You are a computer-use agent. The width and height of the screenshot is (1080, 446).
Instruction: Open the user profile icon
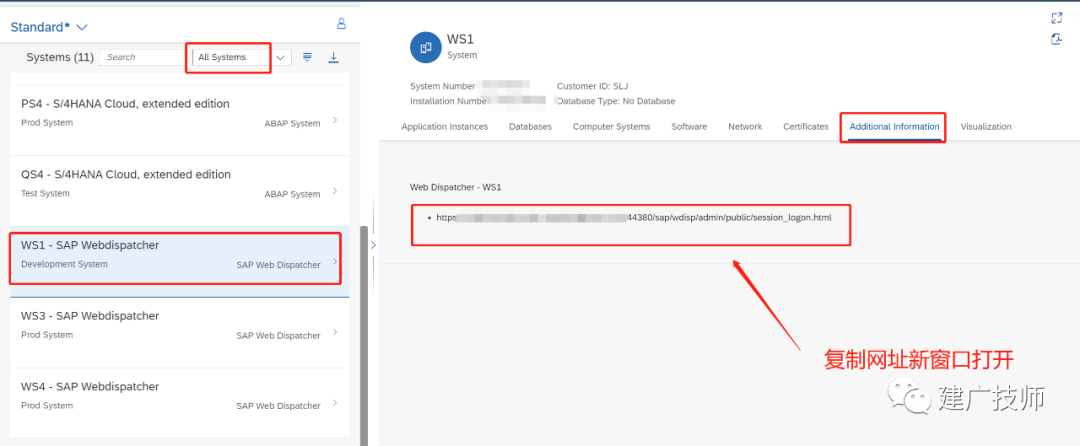tap(341, 24)
